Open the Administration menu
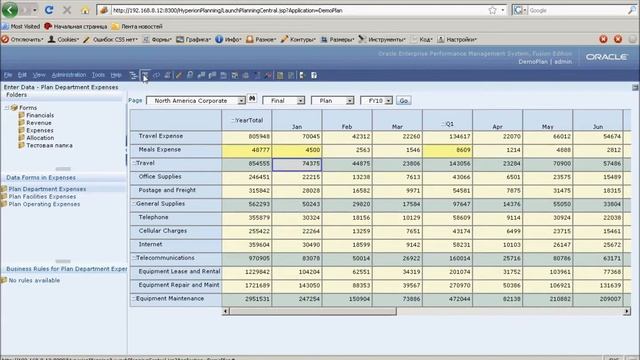Image resolution: width=640 pixels, height=360 pixels. [x=69, y=75]
